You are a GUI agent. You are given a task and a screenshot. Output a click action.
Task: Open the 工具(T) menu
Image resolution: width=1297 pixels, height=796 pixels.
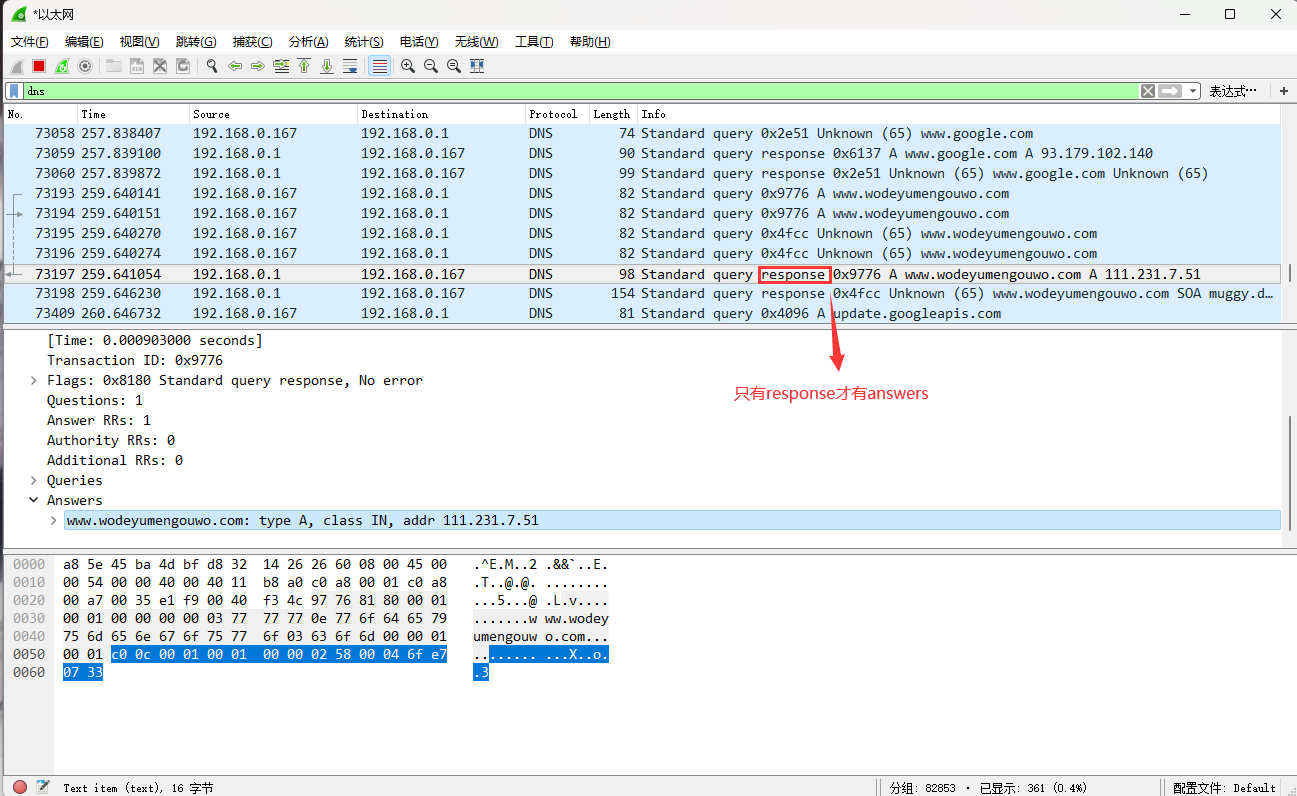click(534, 42)
